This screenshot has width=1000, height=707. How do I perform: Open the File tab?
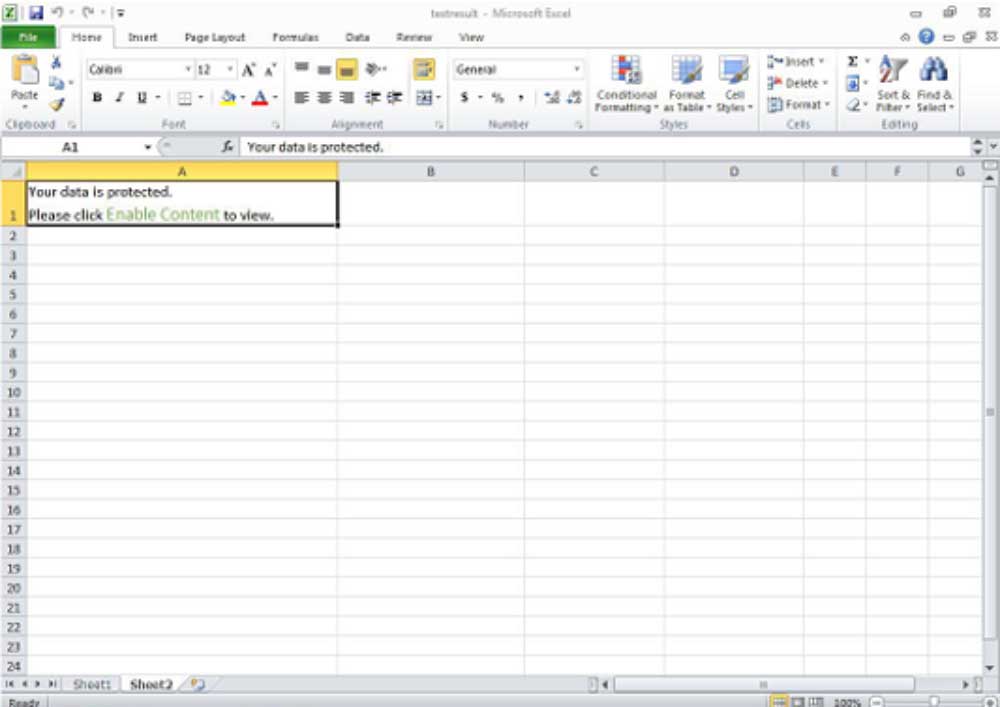pyautogui.click(x=28, y=38)
